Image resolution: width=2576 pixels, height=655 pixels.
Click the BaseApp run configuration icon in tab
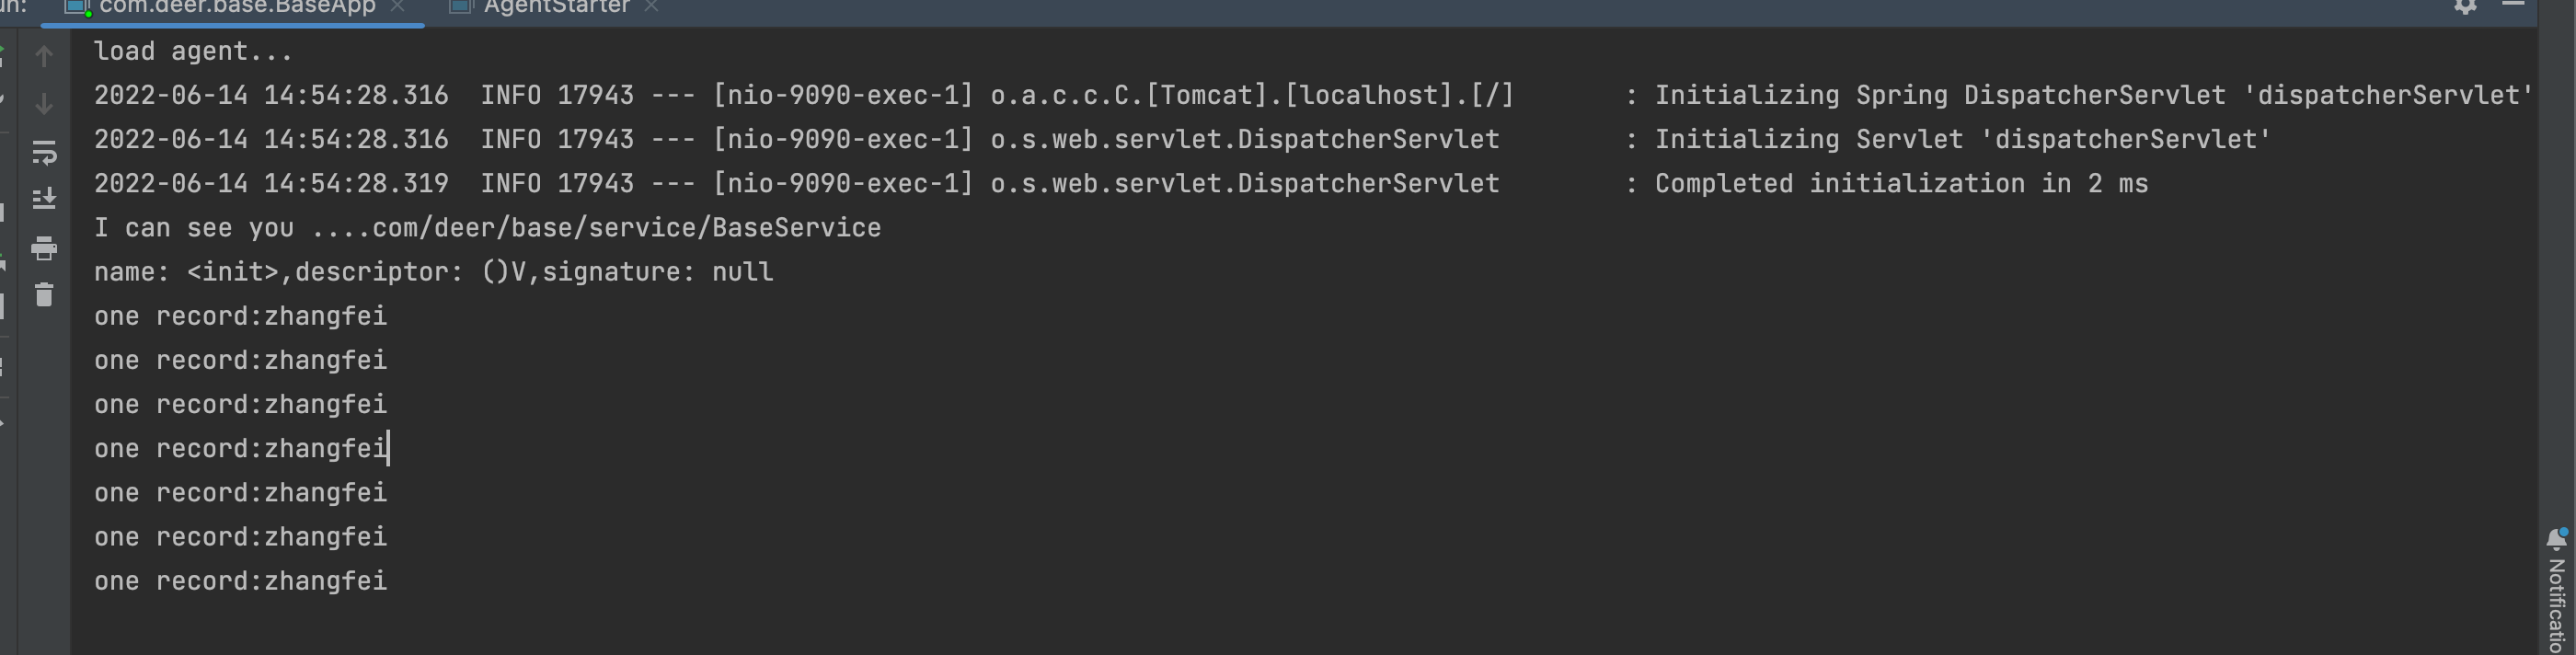click(x=78, y=8)
